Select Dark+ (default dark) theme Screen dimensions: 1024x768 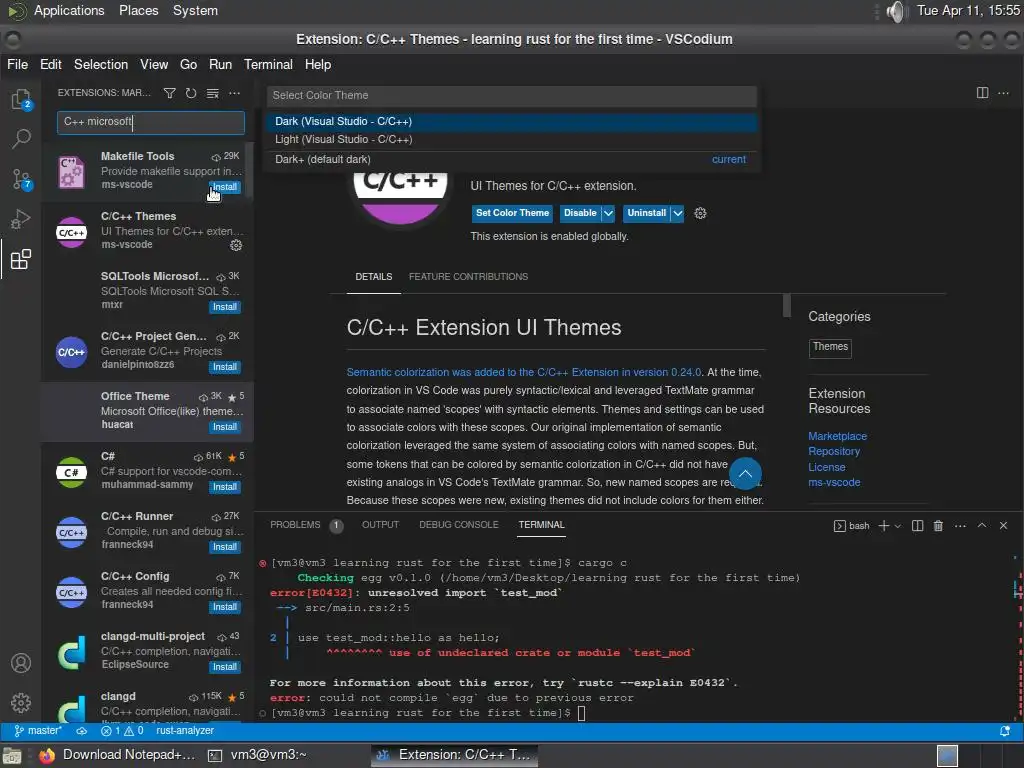point(511,159)
